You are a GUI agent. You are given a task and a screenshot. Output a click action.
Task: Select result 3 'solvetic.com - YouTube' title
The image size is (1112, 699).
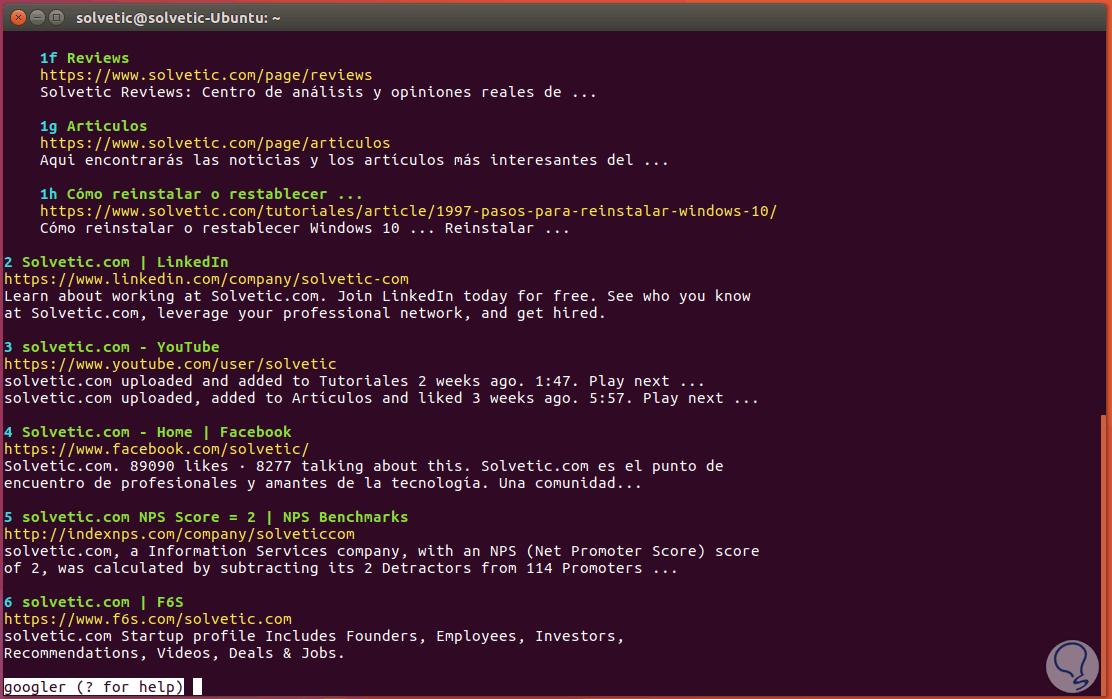112,347
